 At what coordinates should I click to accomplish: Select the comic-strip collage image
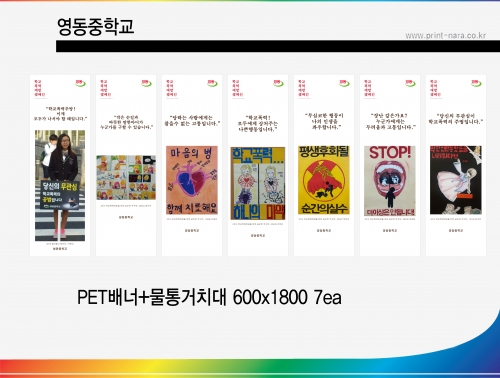126,177
